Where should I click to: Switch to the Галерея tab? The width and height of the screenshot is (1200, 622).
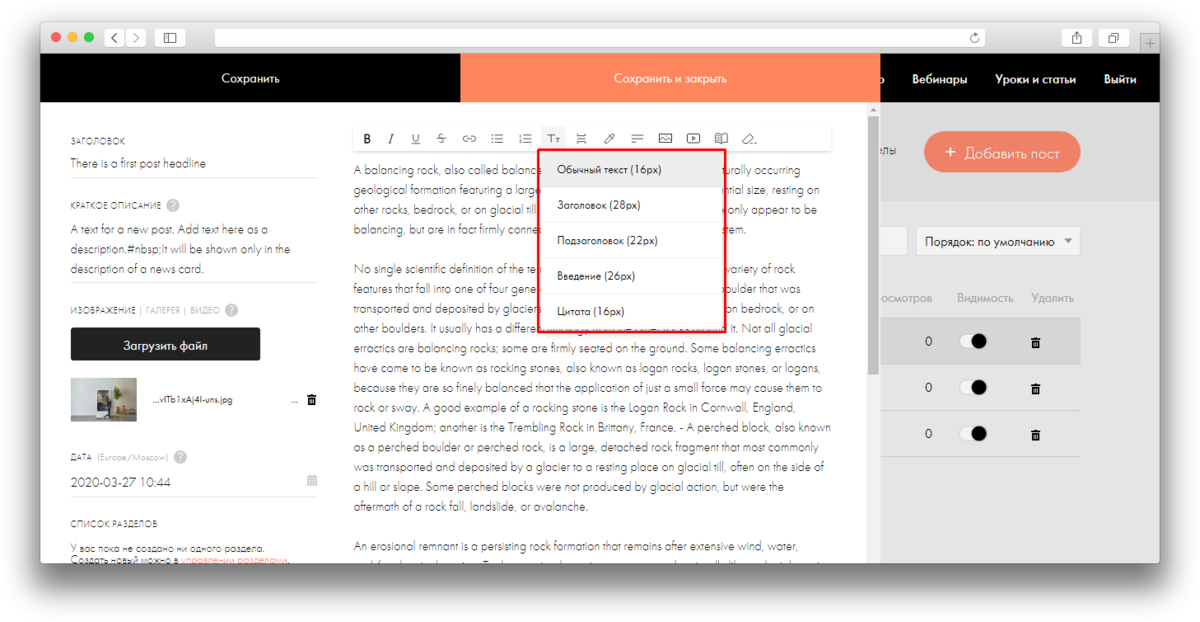click(x=163, y=311)
